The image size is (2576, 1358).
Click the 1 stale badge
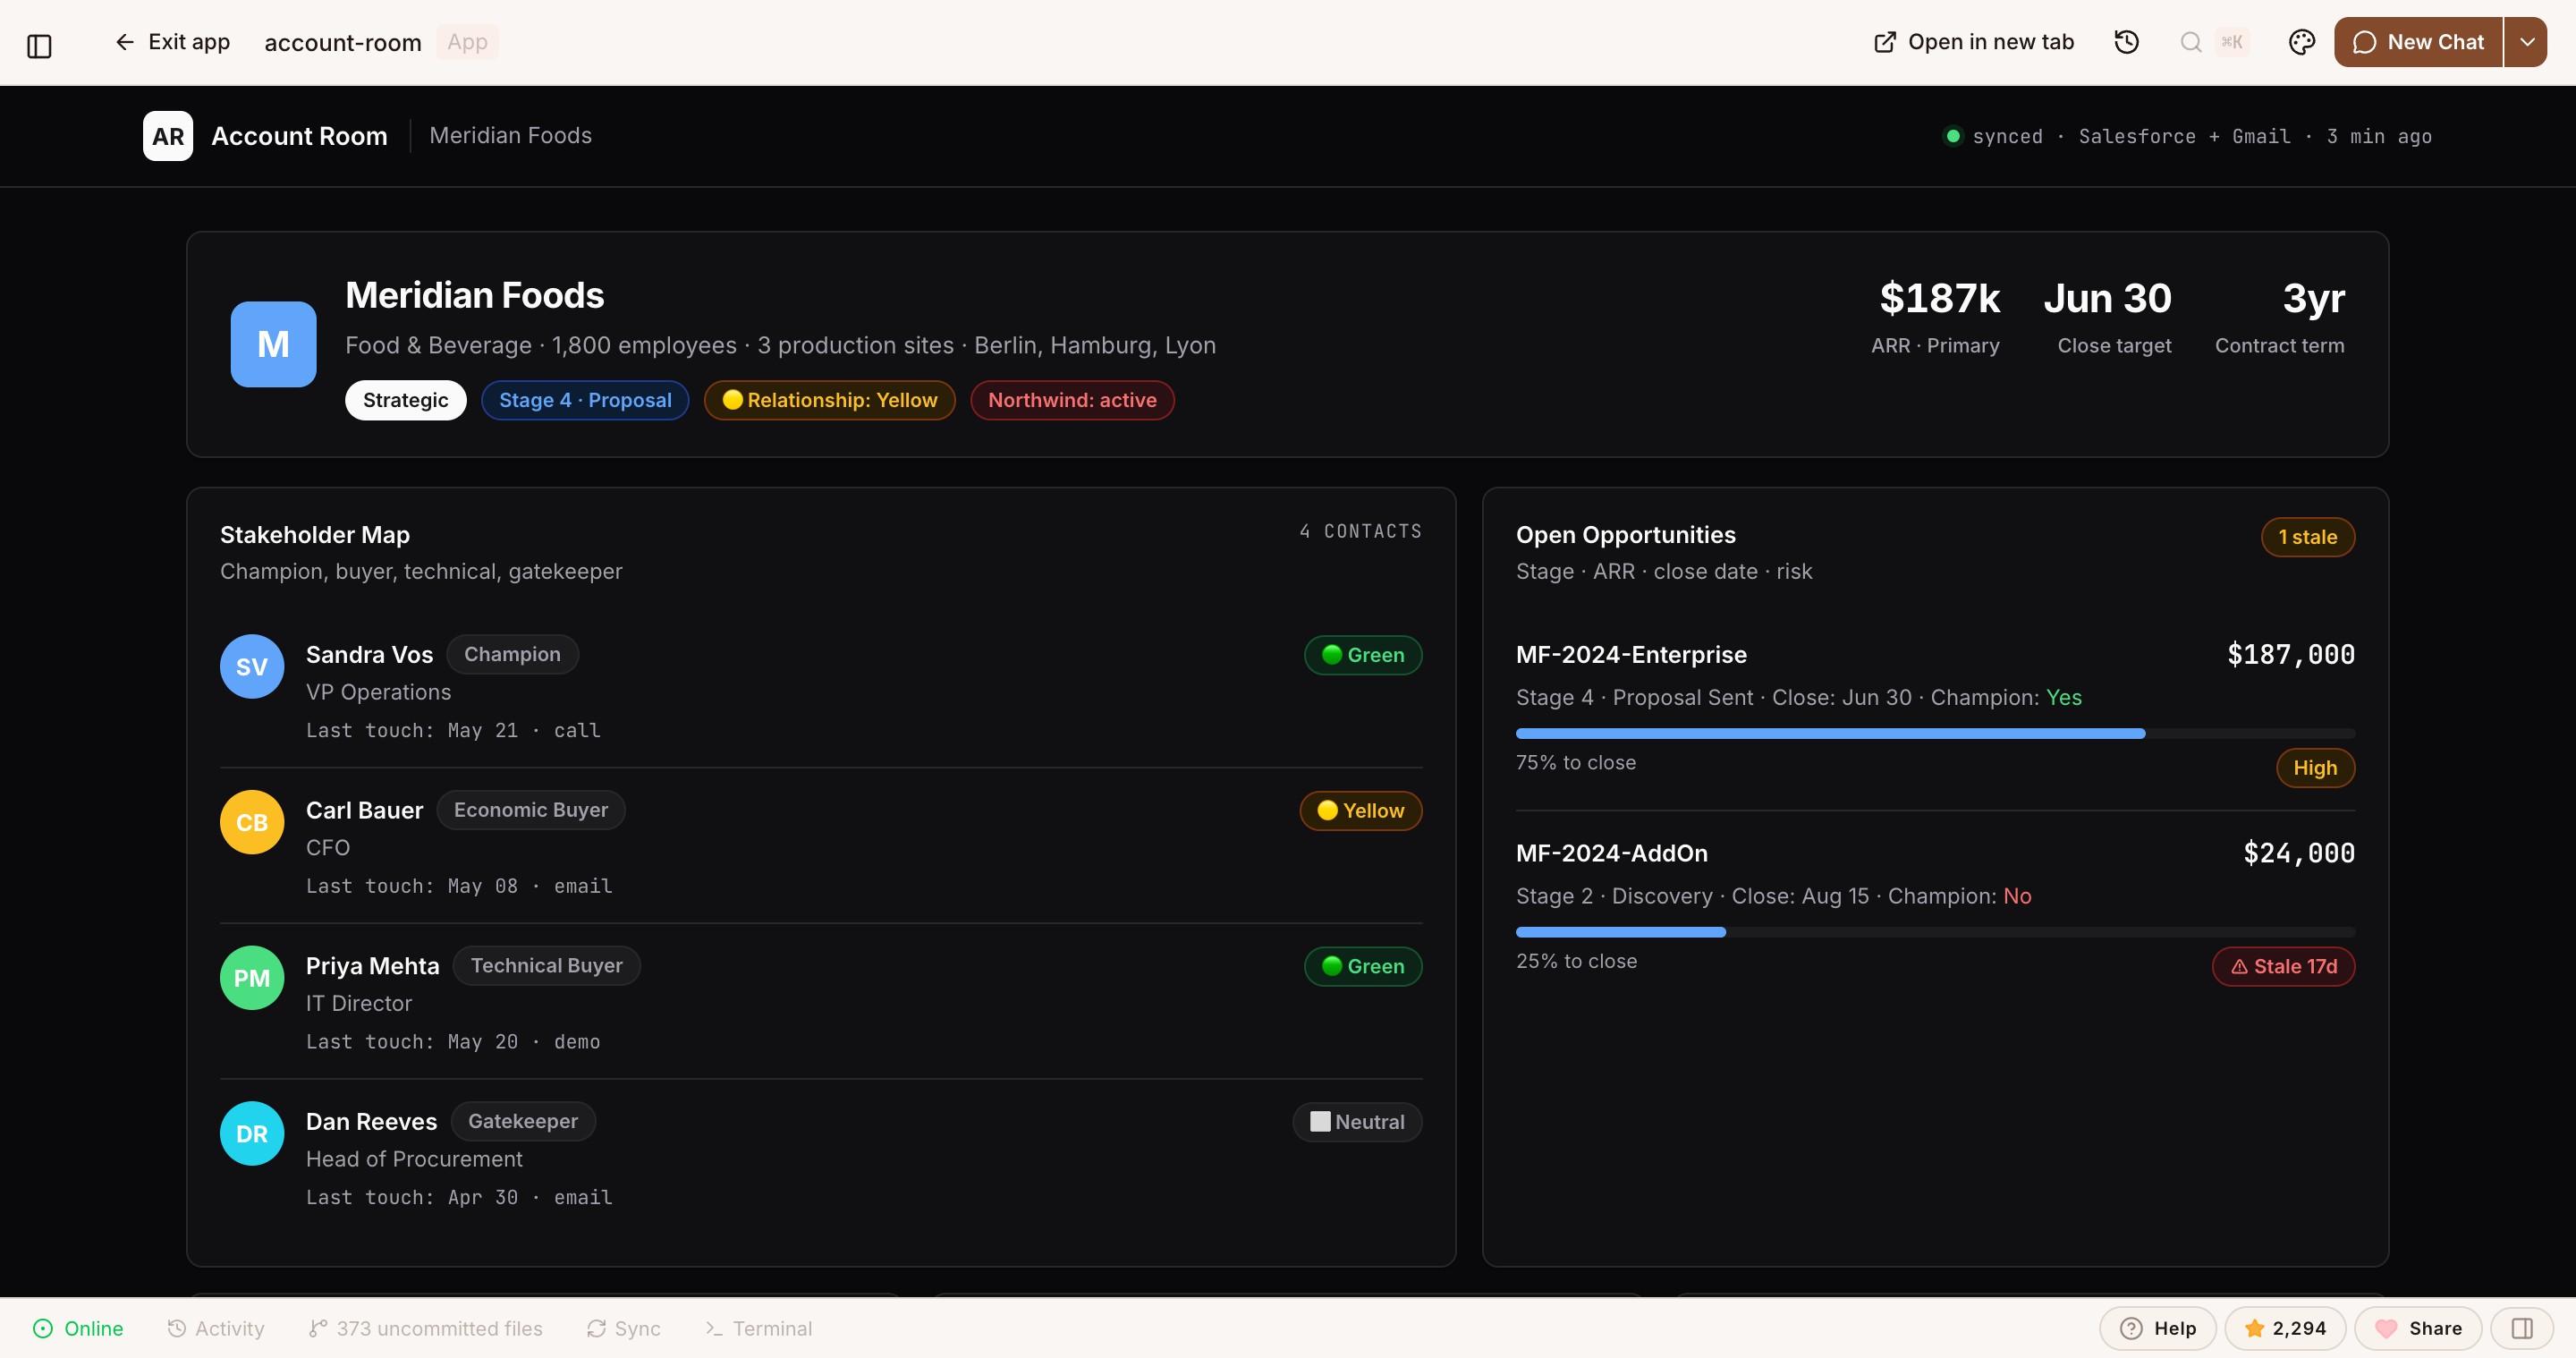pos(2307,537)
